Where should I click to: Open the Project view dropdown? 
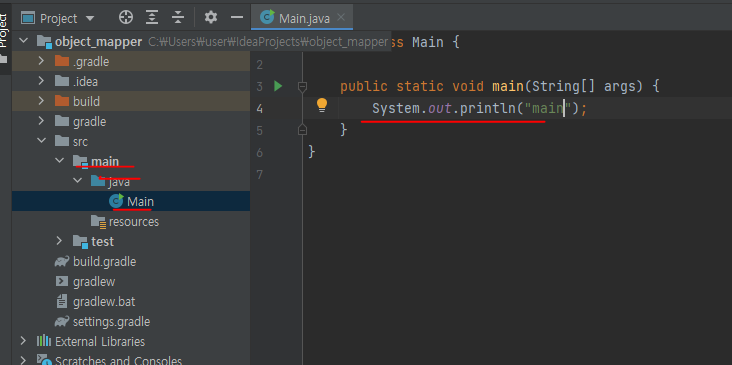(58, 18)
